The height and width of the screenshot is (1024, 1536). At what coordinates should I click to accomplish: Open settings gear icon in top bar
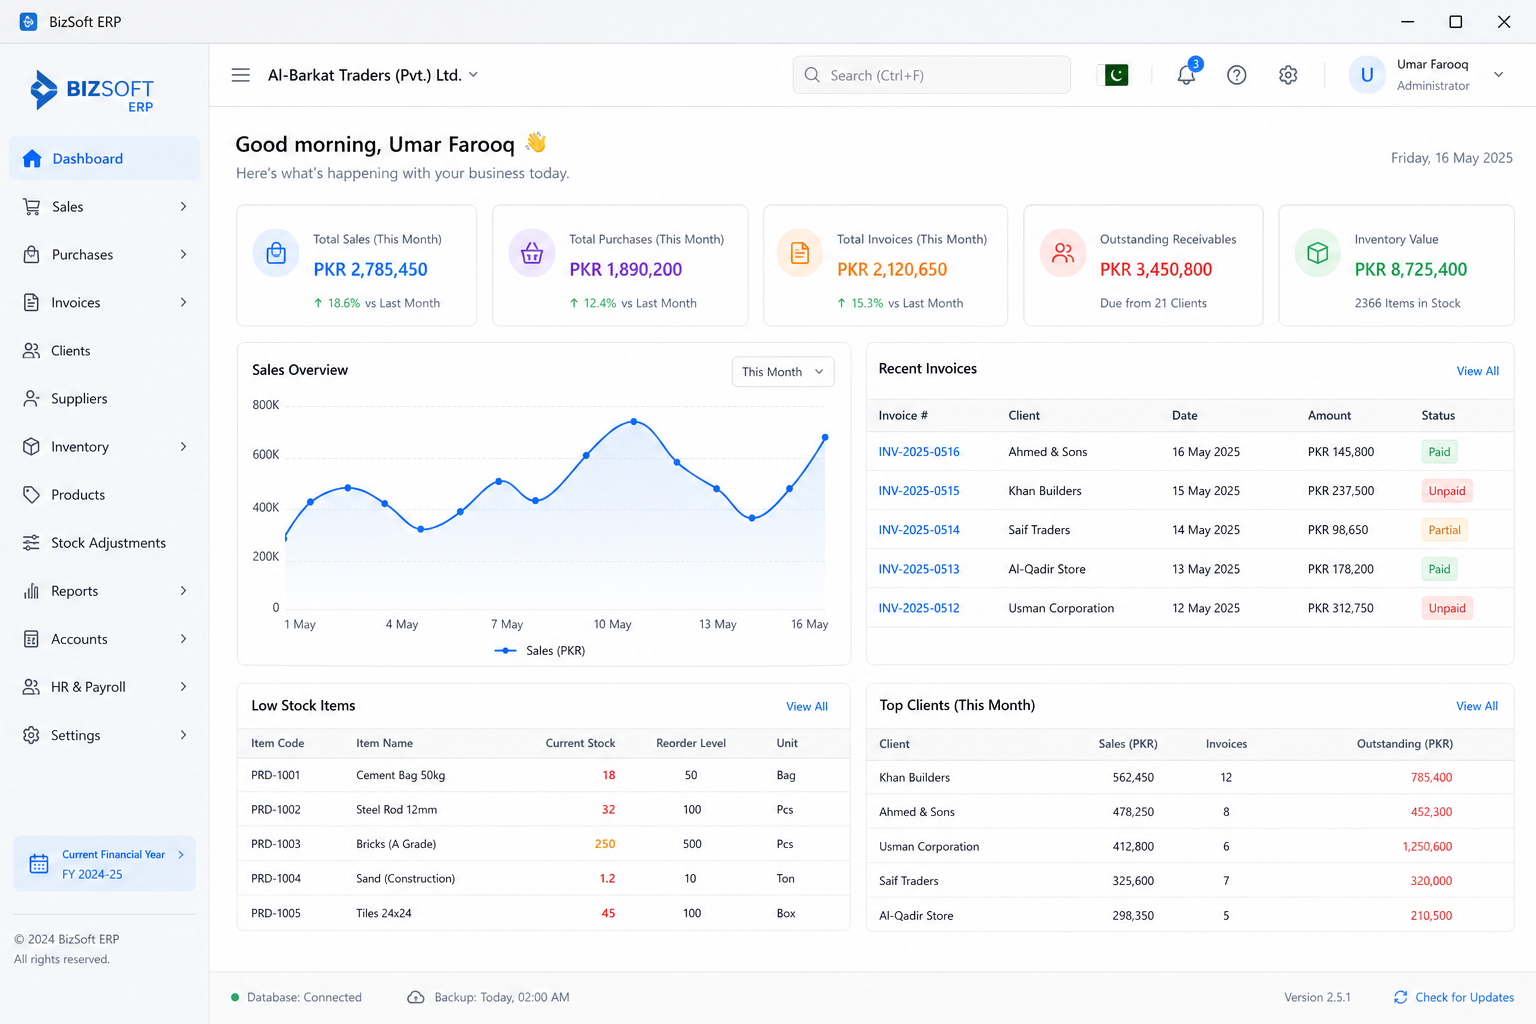[1288, 75]
